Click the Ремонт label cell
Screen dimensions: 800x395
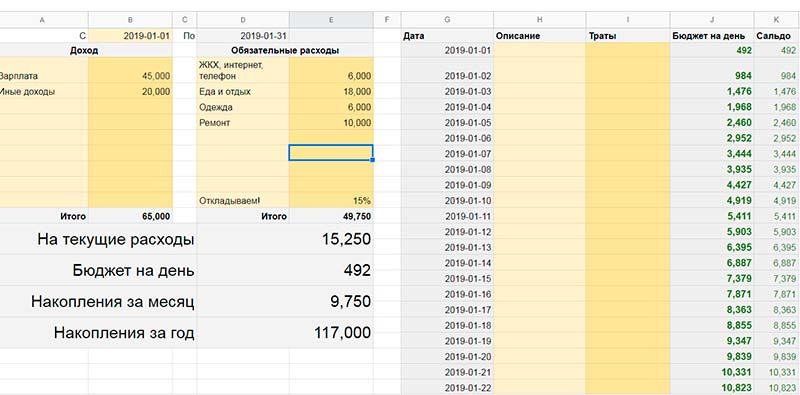(243, 122)
